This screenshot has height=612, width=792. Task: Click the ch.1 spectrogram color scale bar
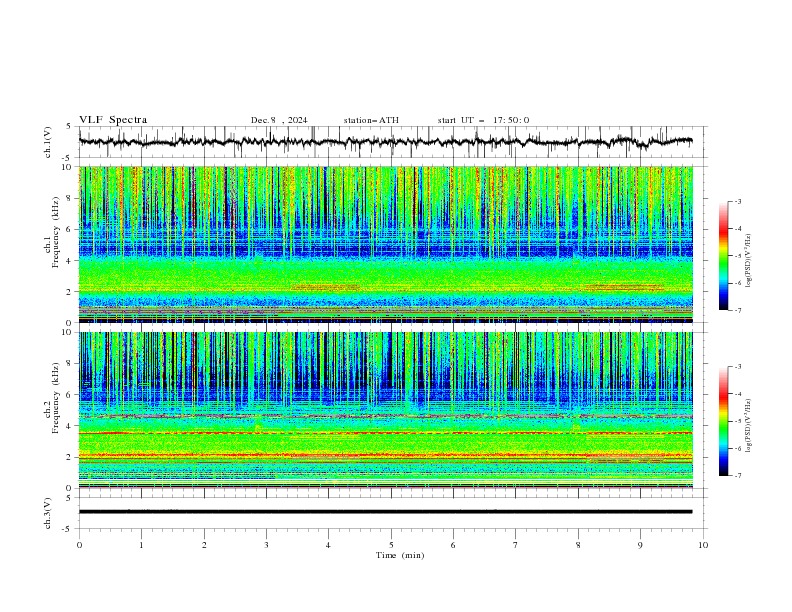click(x=723, y=256)
